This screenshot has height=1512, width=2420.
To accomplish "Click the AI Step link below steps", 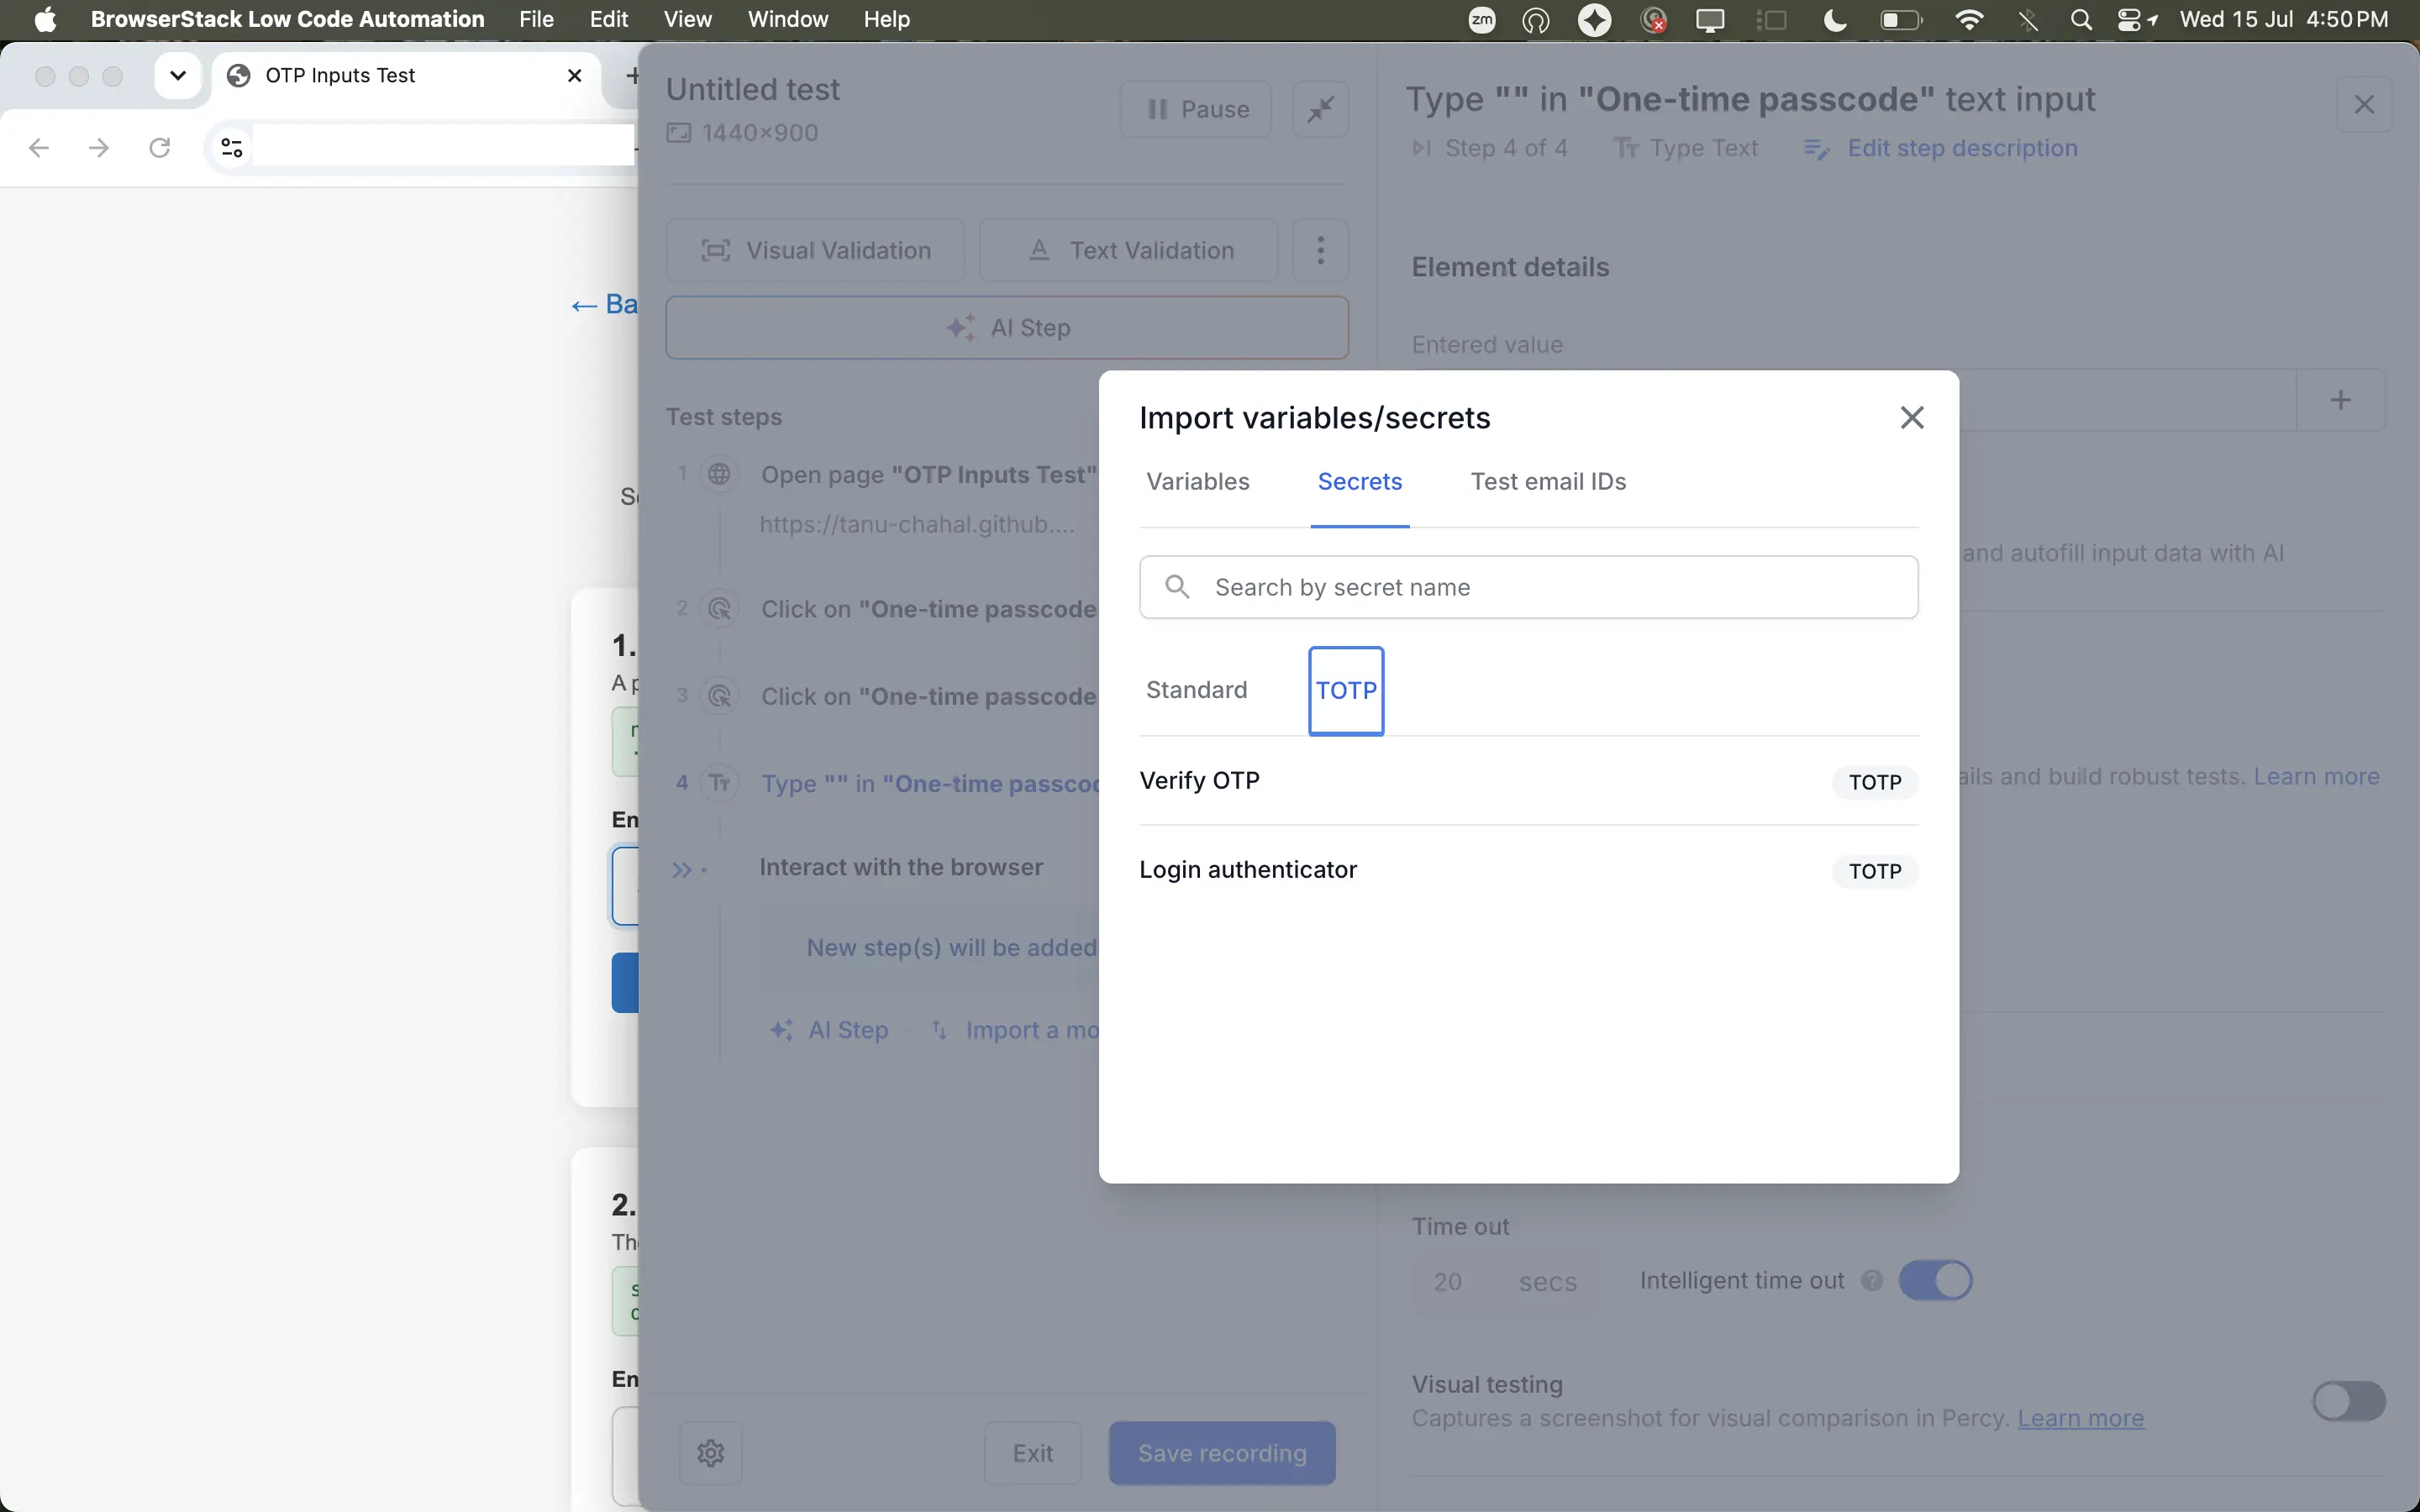I will [829, 1030].
